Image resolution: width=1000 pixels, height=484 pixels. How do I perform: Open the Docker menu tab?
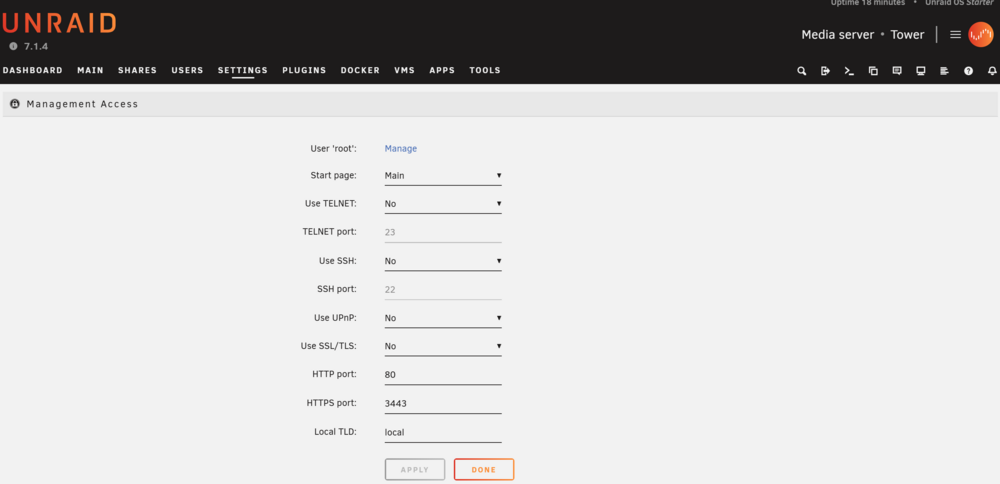click(x=360, y=70)
